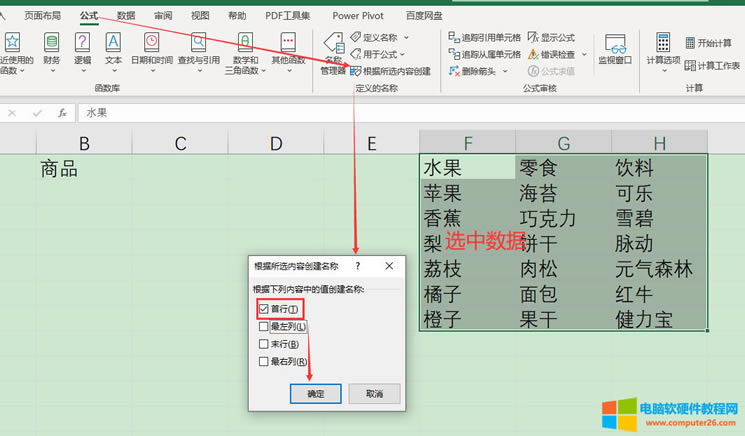The width and height of the screenshot is (745, 436).
Task: Click 追踪从属单元格 (Trace Dependents)
Action: (x=485, y=54)
